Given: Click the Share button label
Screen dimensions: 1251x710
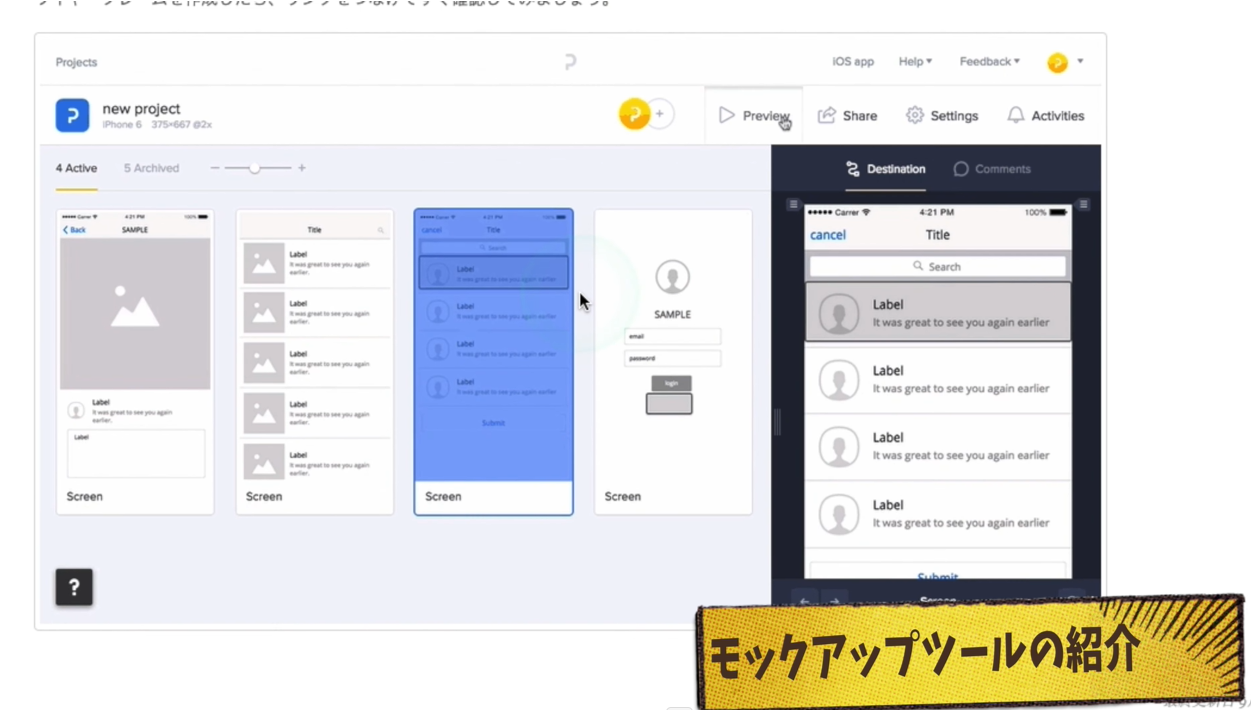Looking at the screenshot, I should pos(859,116).
